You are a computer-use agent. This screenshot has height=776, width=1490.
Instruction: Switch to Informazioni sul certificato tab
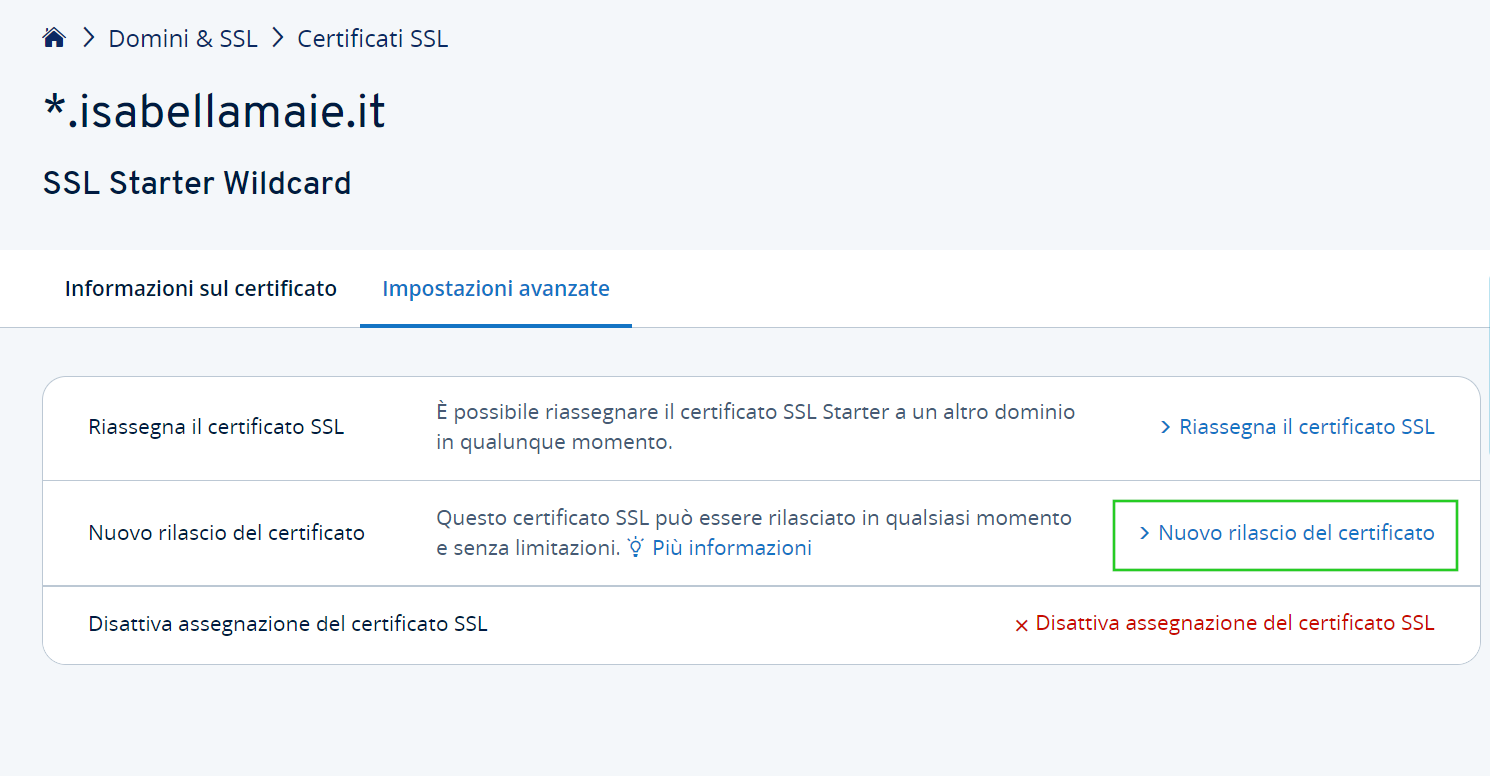(x=201, y=289)
